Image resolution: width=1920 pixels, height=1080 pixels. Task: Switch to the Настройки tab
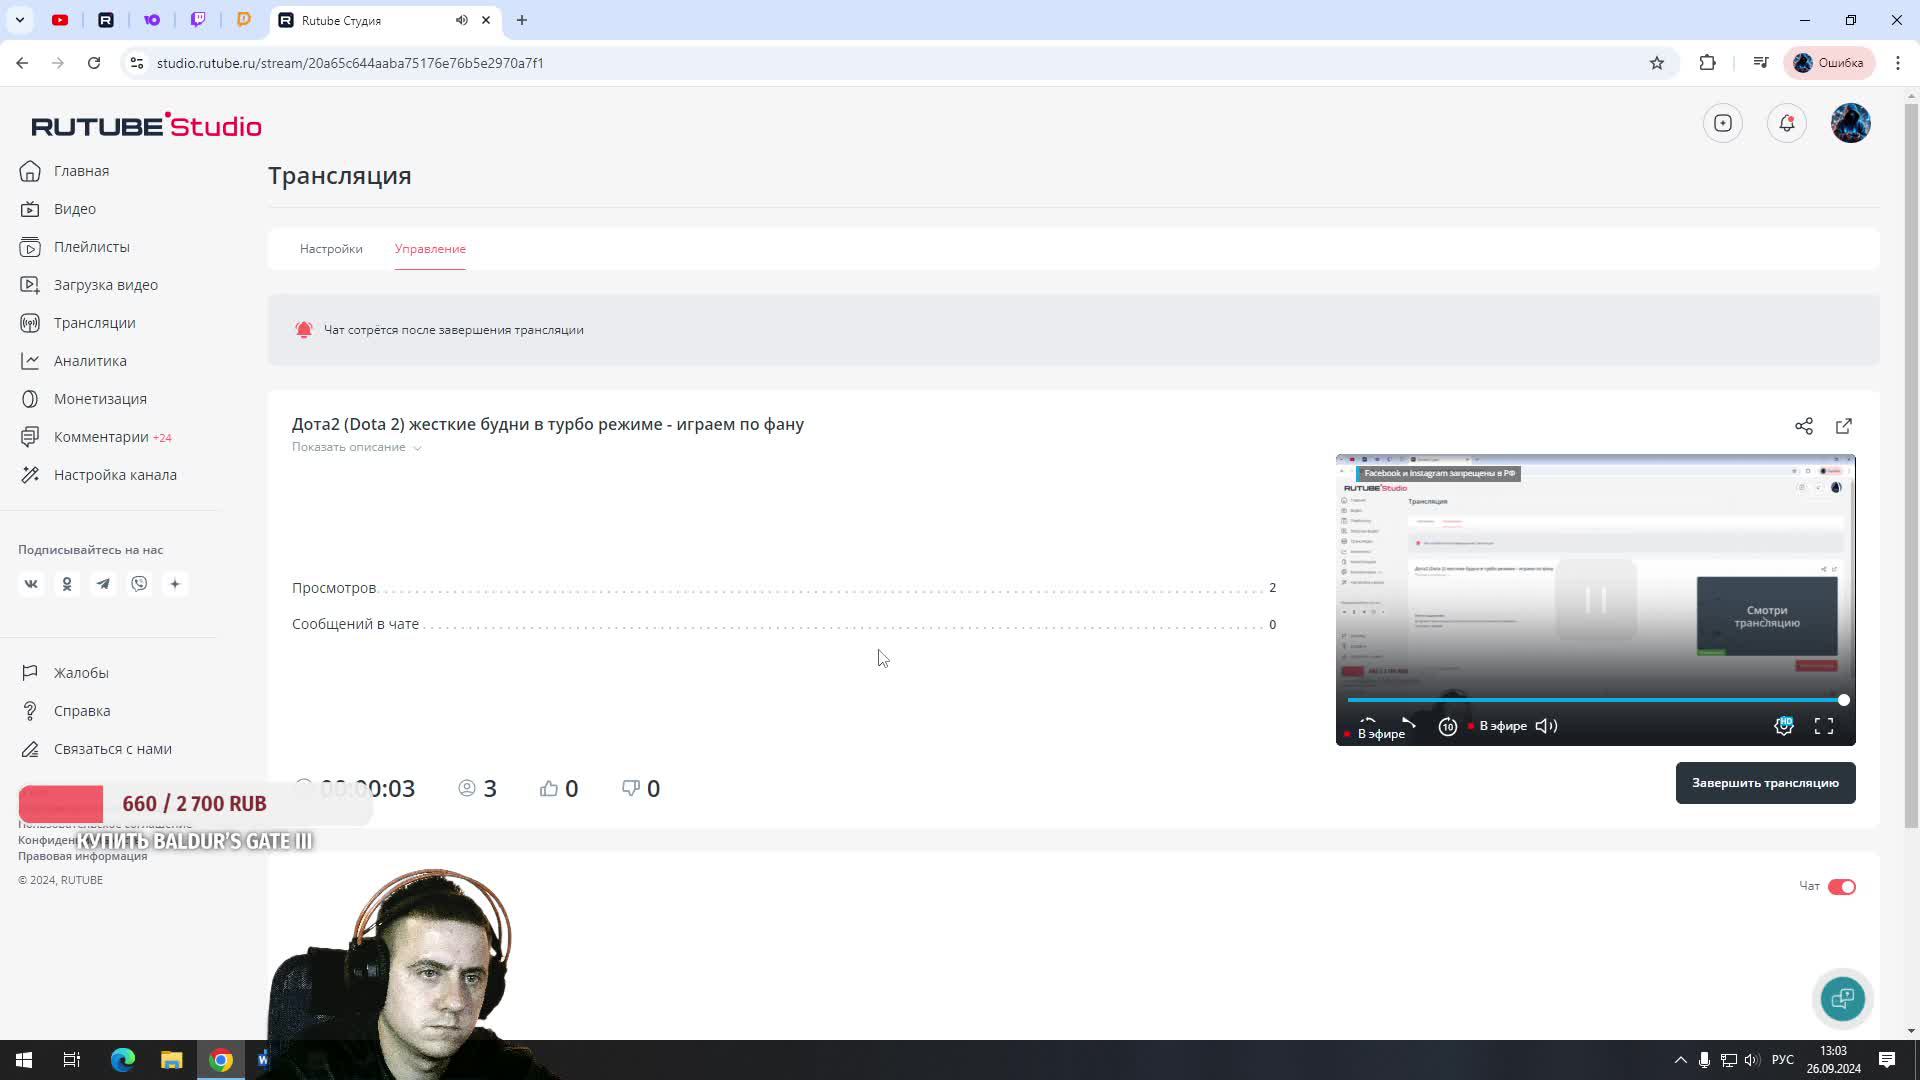[331, 249]
